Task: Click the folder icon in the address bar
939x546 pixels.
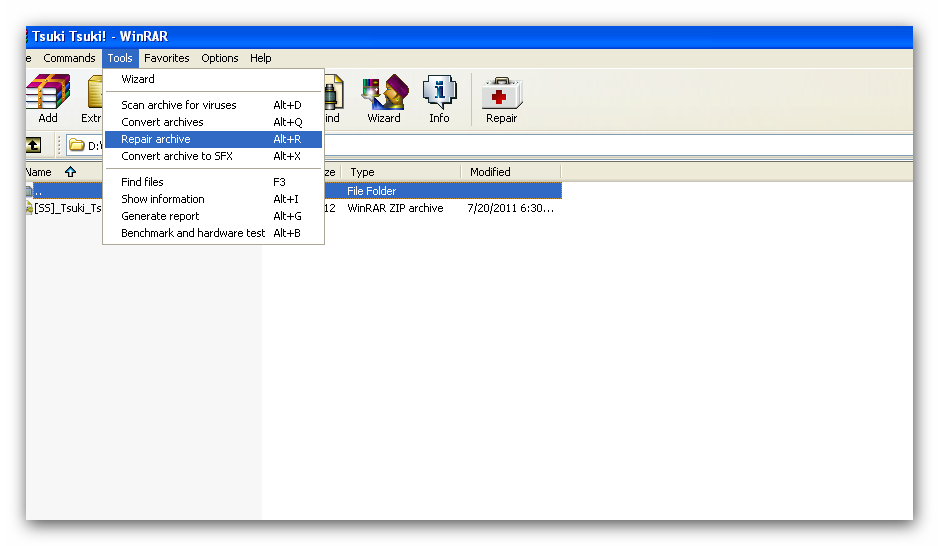Action: [76, 145]
